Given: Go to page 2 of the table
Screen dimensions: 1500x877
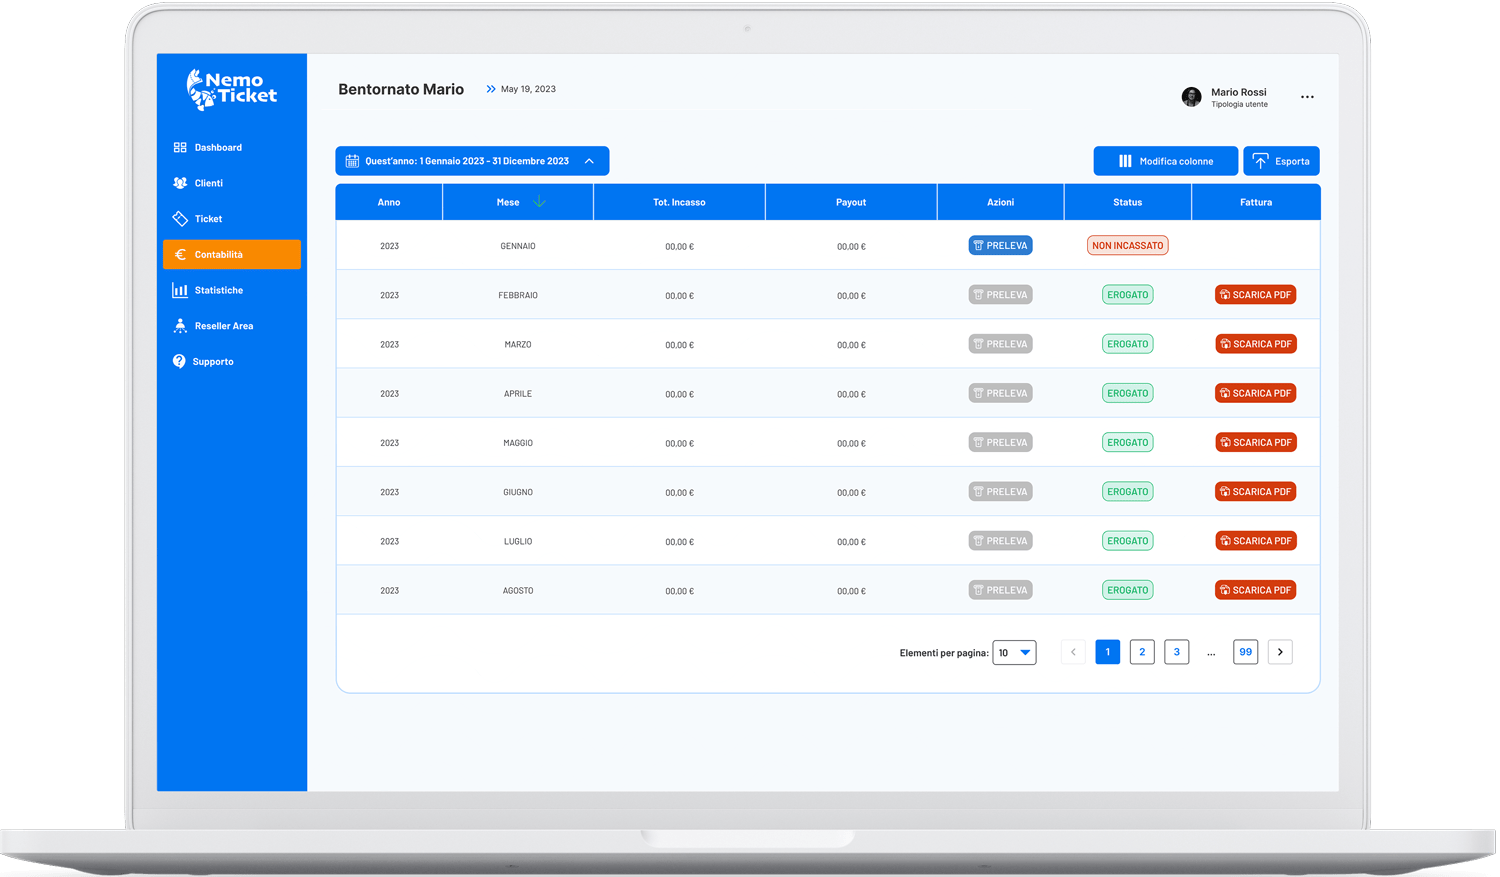Looking at the screenshot, I should tap(1142, 652).
